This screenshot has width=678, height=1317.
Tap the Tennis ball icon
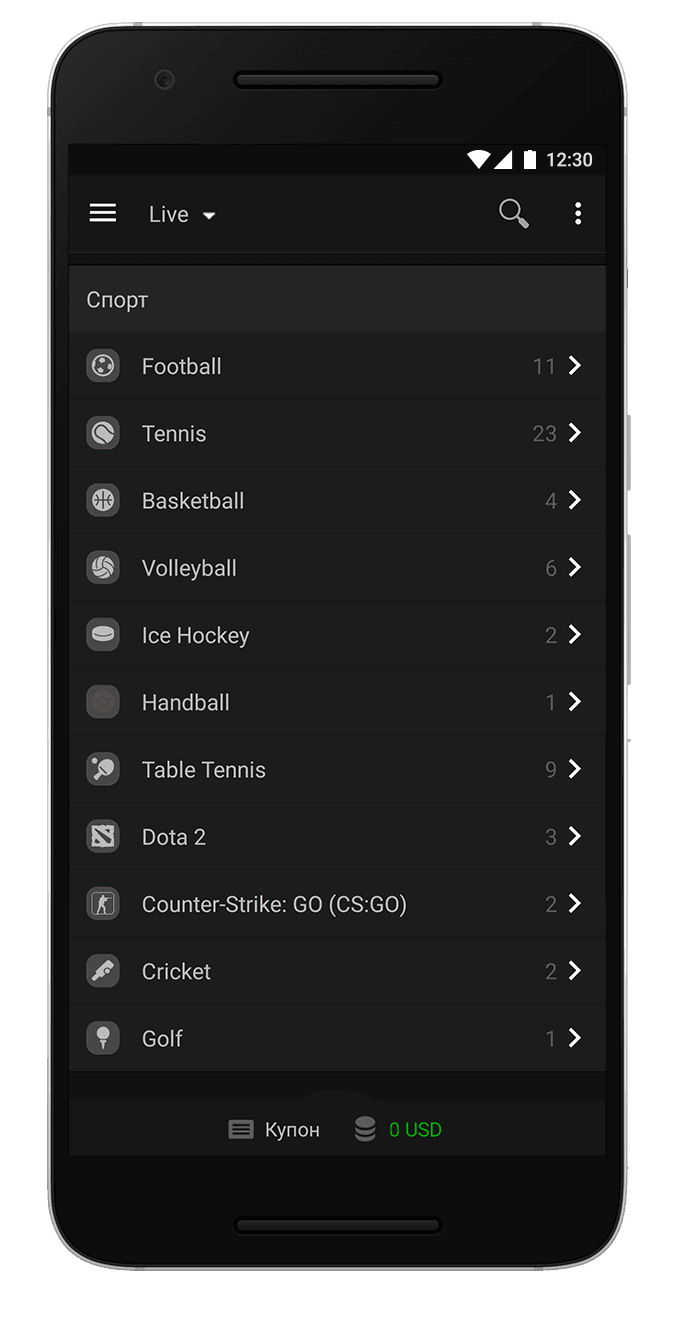[103, 433]
